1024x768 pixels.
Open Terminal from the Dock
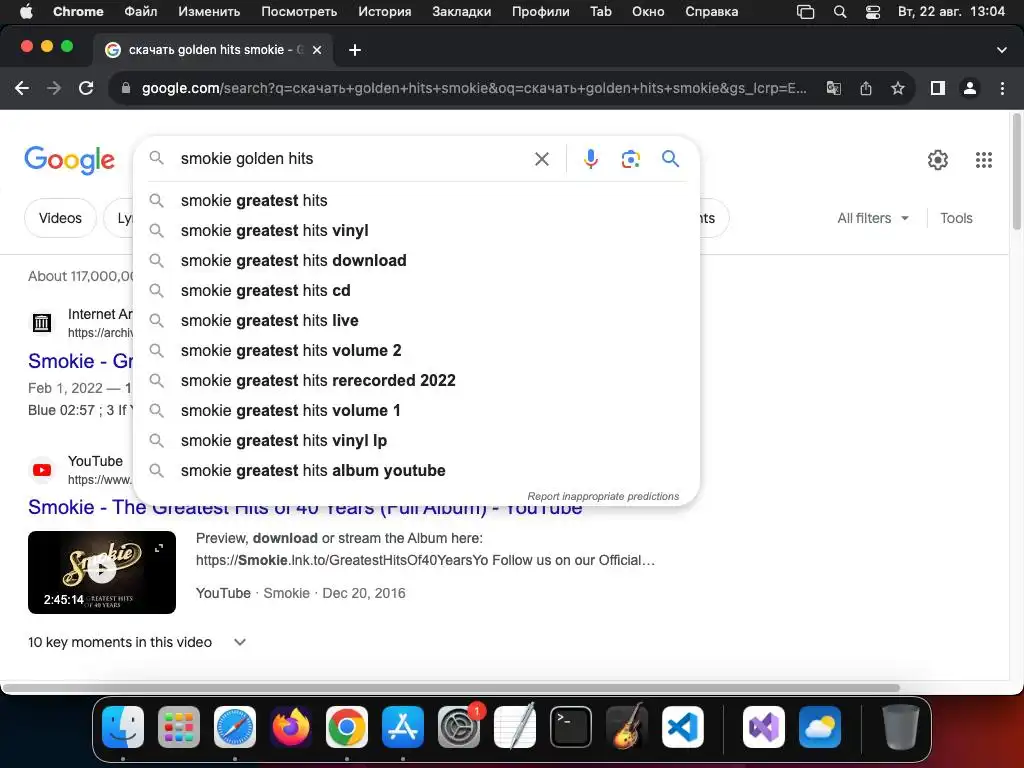(571, 726)
